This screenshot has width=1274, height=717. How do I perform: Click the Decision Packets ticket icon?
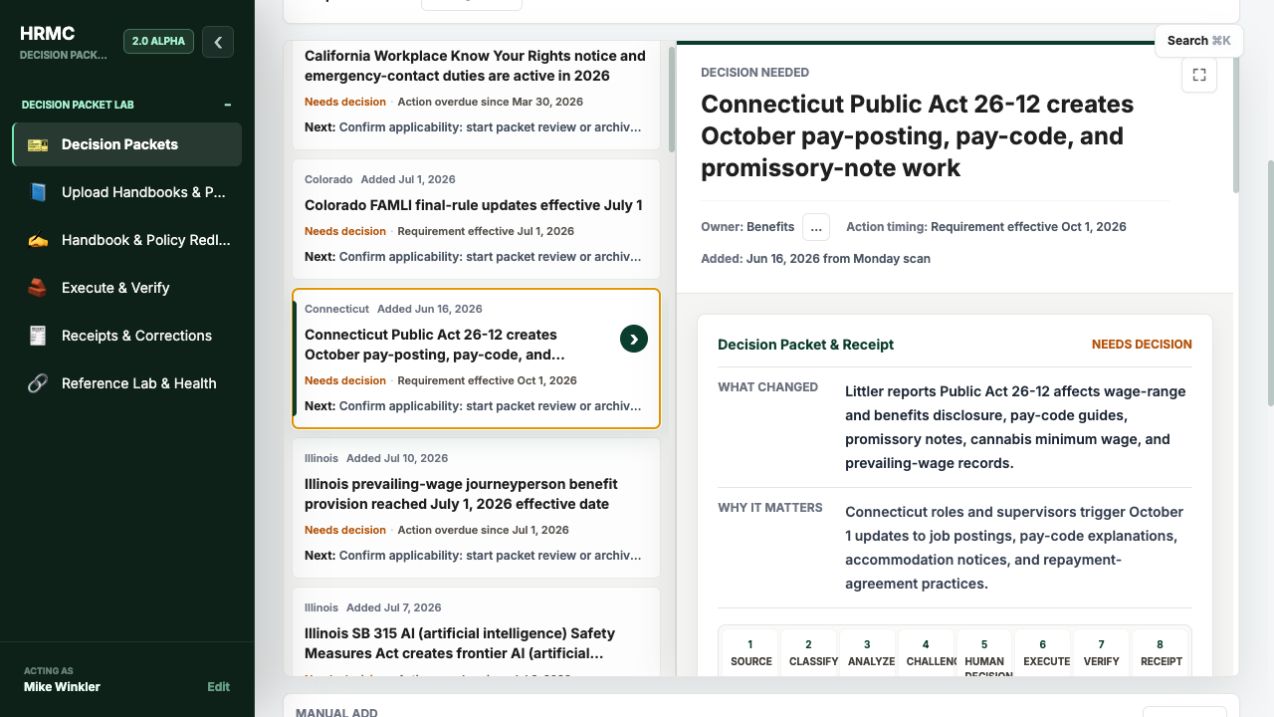click(38, 144)
